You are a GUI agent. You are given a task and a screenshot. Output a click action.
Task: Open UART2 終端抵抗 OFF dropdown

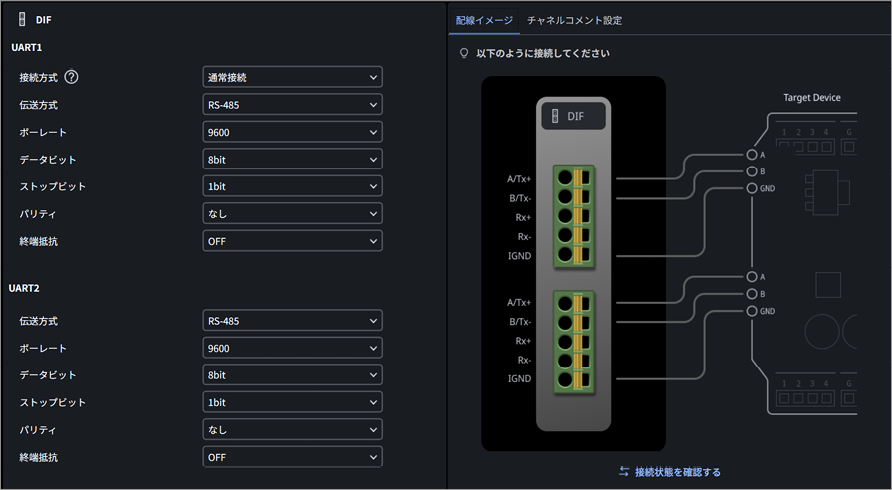pos(292,457)
